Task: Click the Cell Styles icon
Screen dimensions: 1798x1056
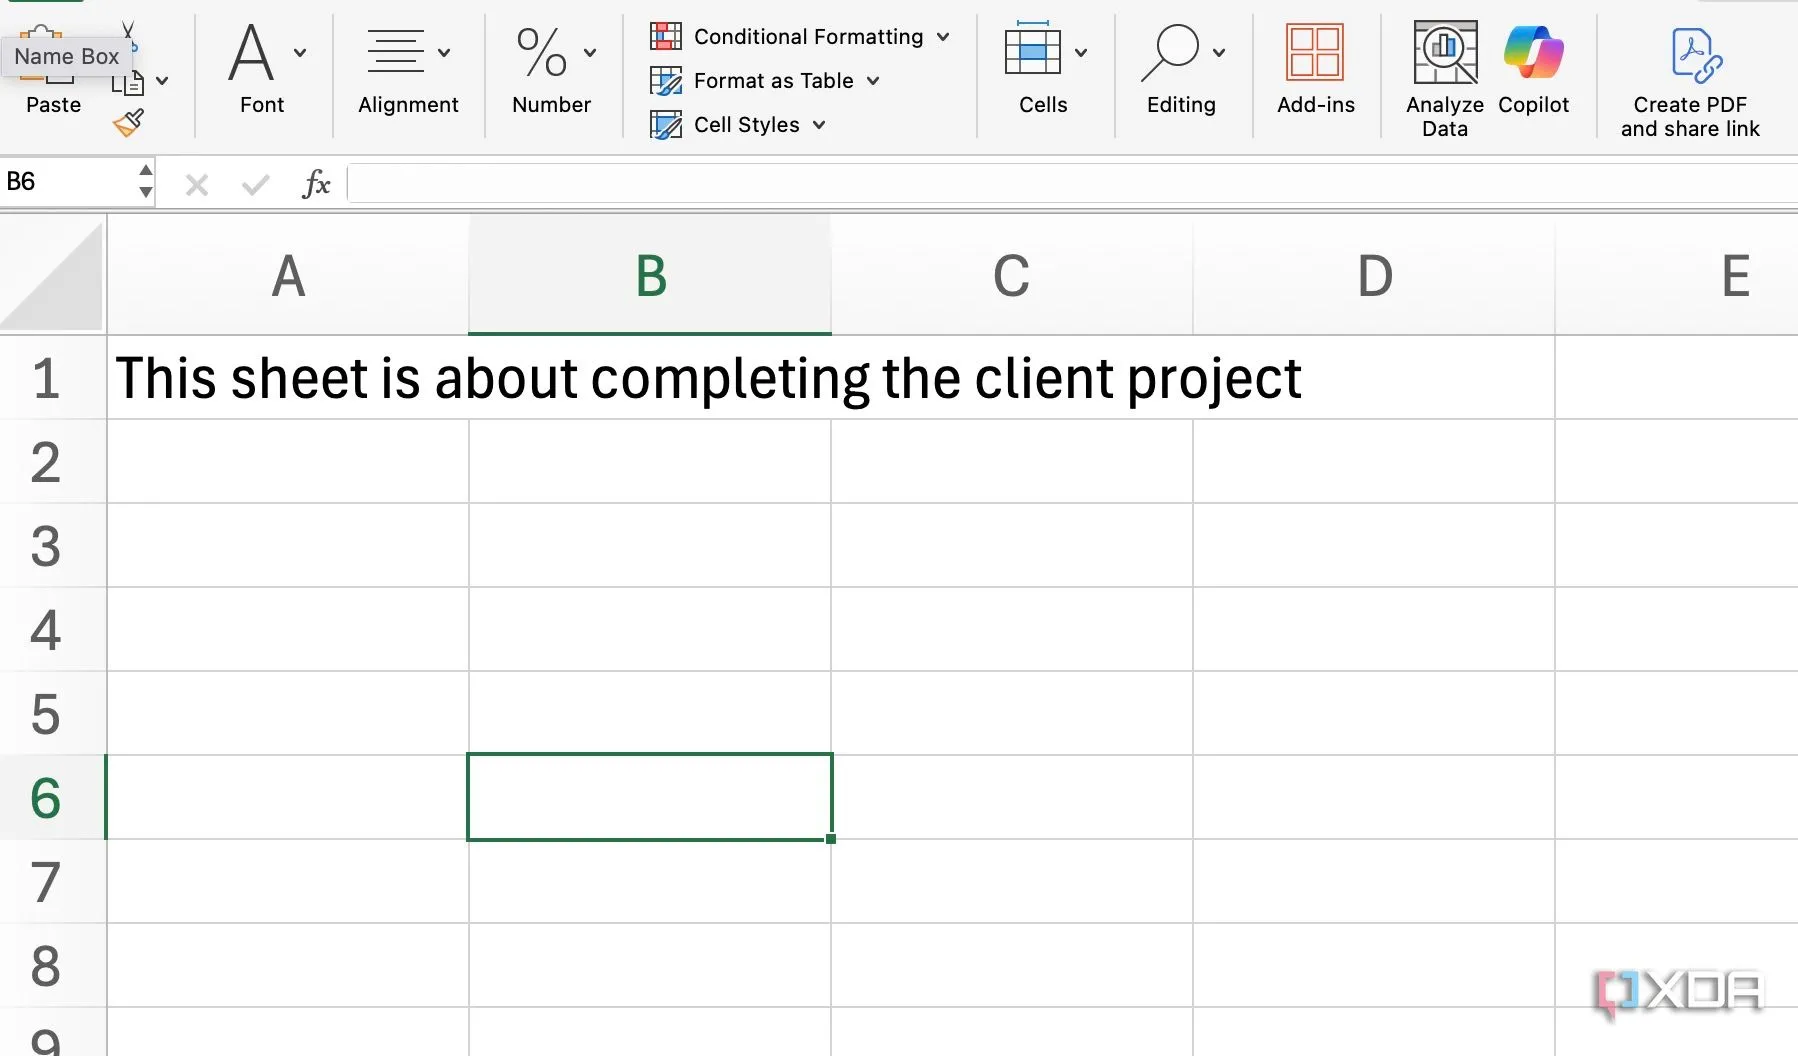Action: click(666, 125)
